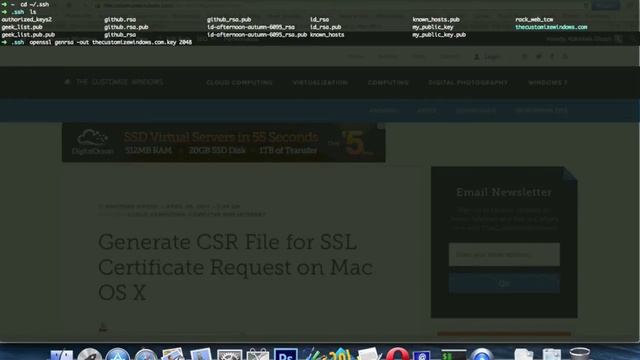Open the Windows 7 nav menu
Image resolution: width=640 pixels, height=360 pixels.
[548, 82]
